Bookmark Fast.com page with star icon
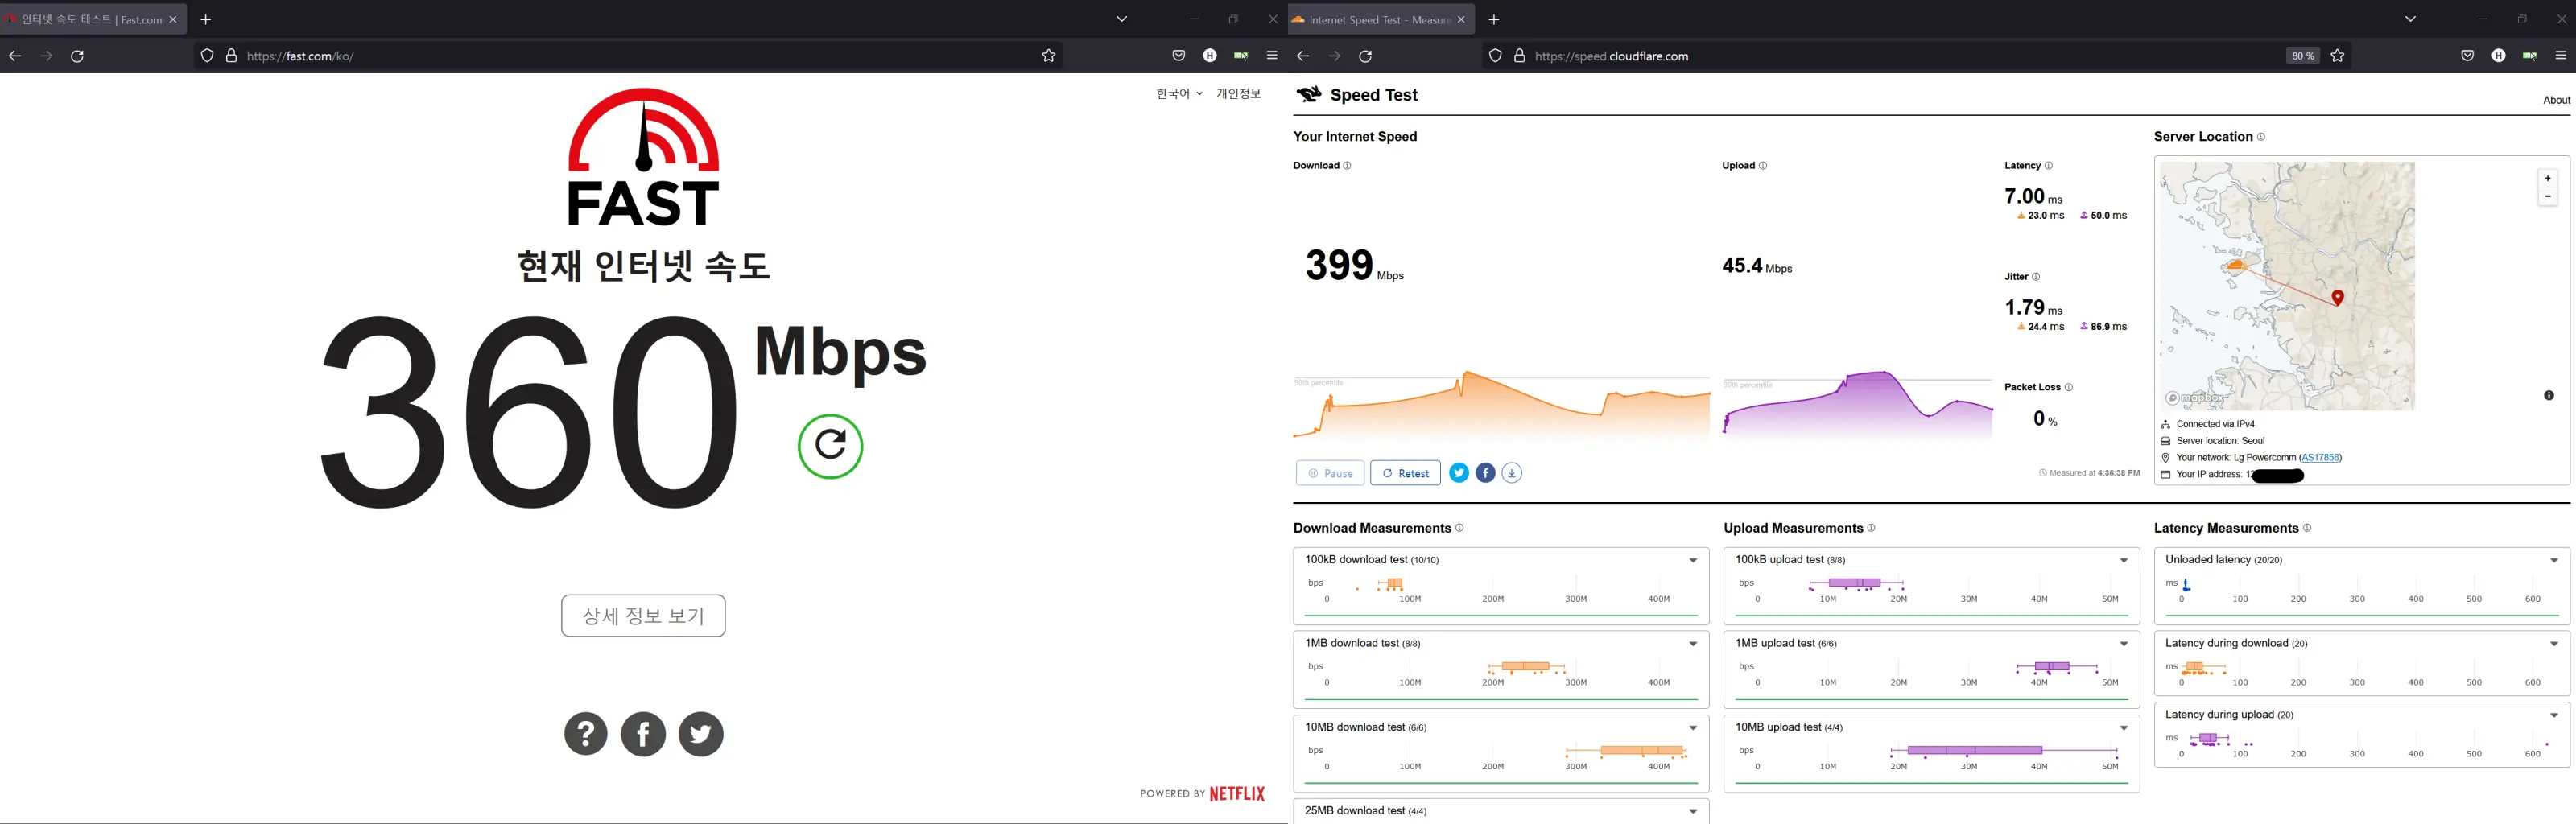 coord(1048,56)
